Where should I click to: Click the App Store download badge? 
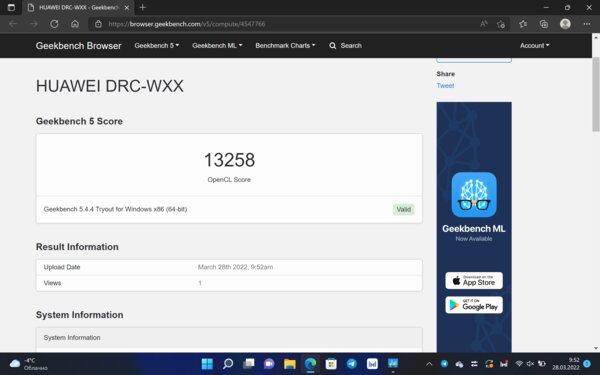coord(474,280)
